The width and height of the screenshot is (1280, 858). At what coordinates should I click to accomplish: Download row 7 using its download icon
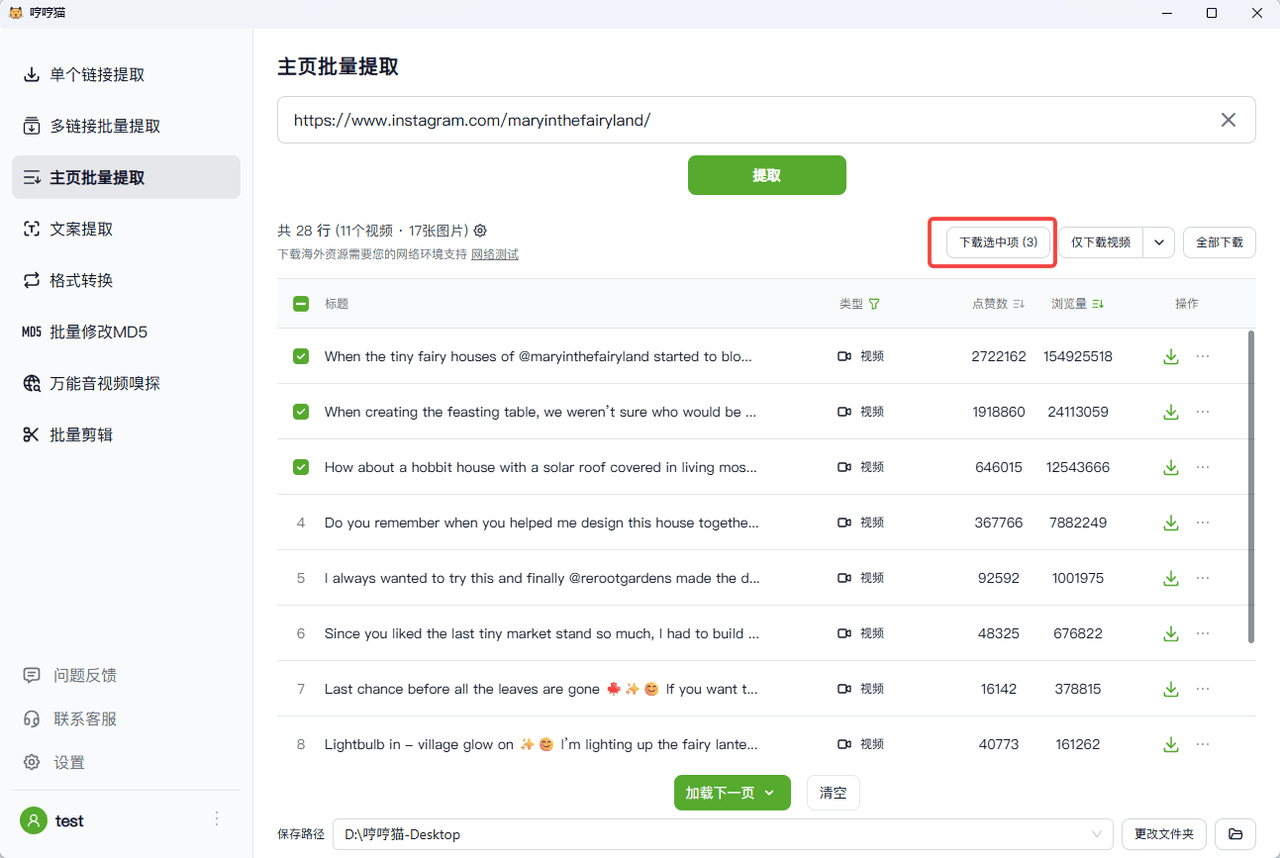(x=1170, y=689)
